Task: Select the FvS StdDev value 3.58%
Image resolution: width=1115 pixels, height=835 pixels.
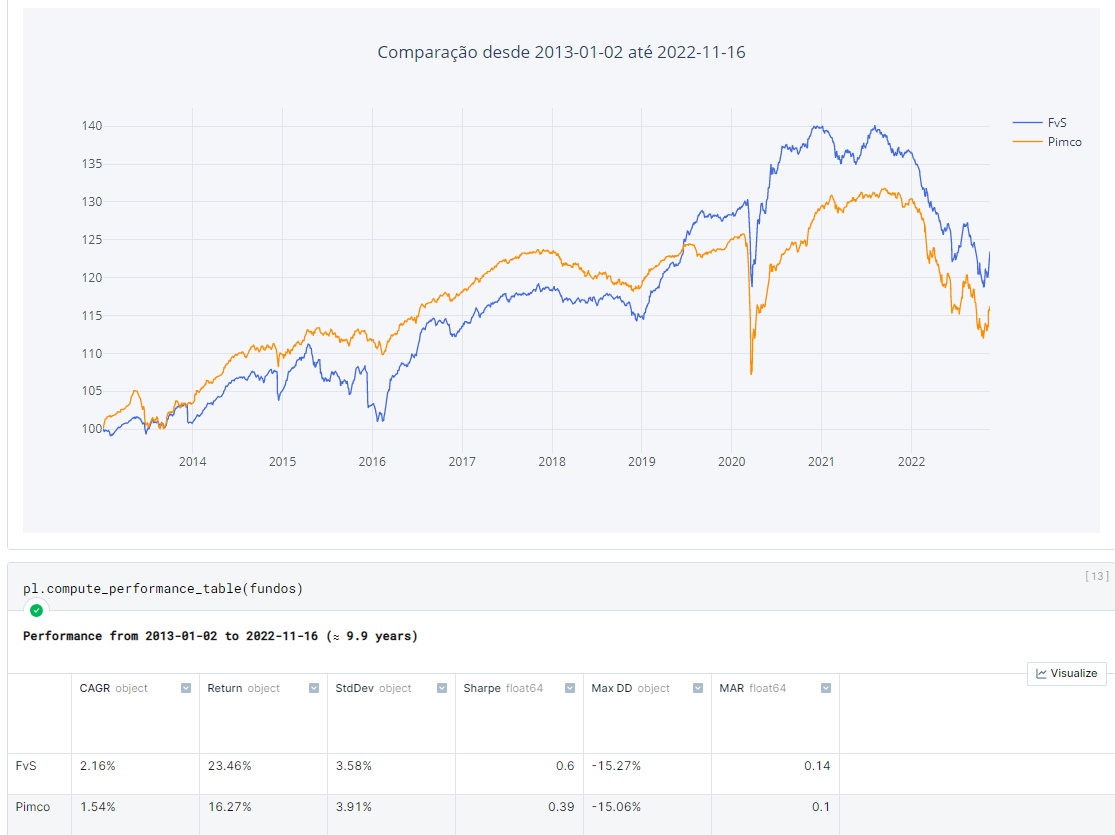Action: [x=353, y=766]
